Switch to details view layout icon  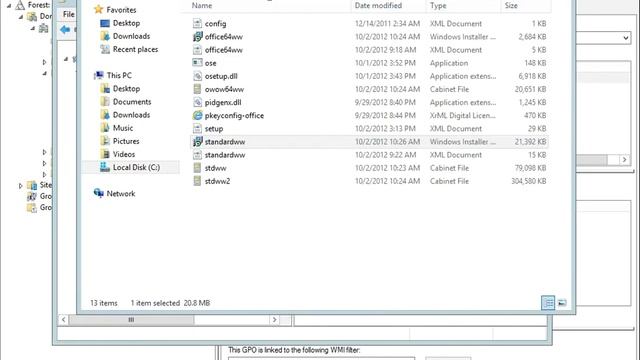click(x=548, y=303)
